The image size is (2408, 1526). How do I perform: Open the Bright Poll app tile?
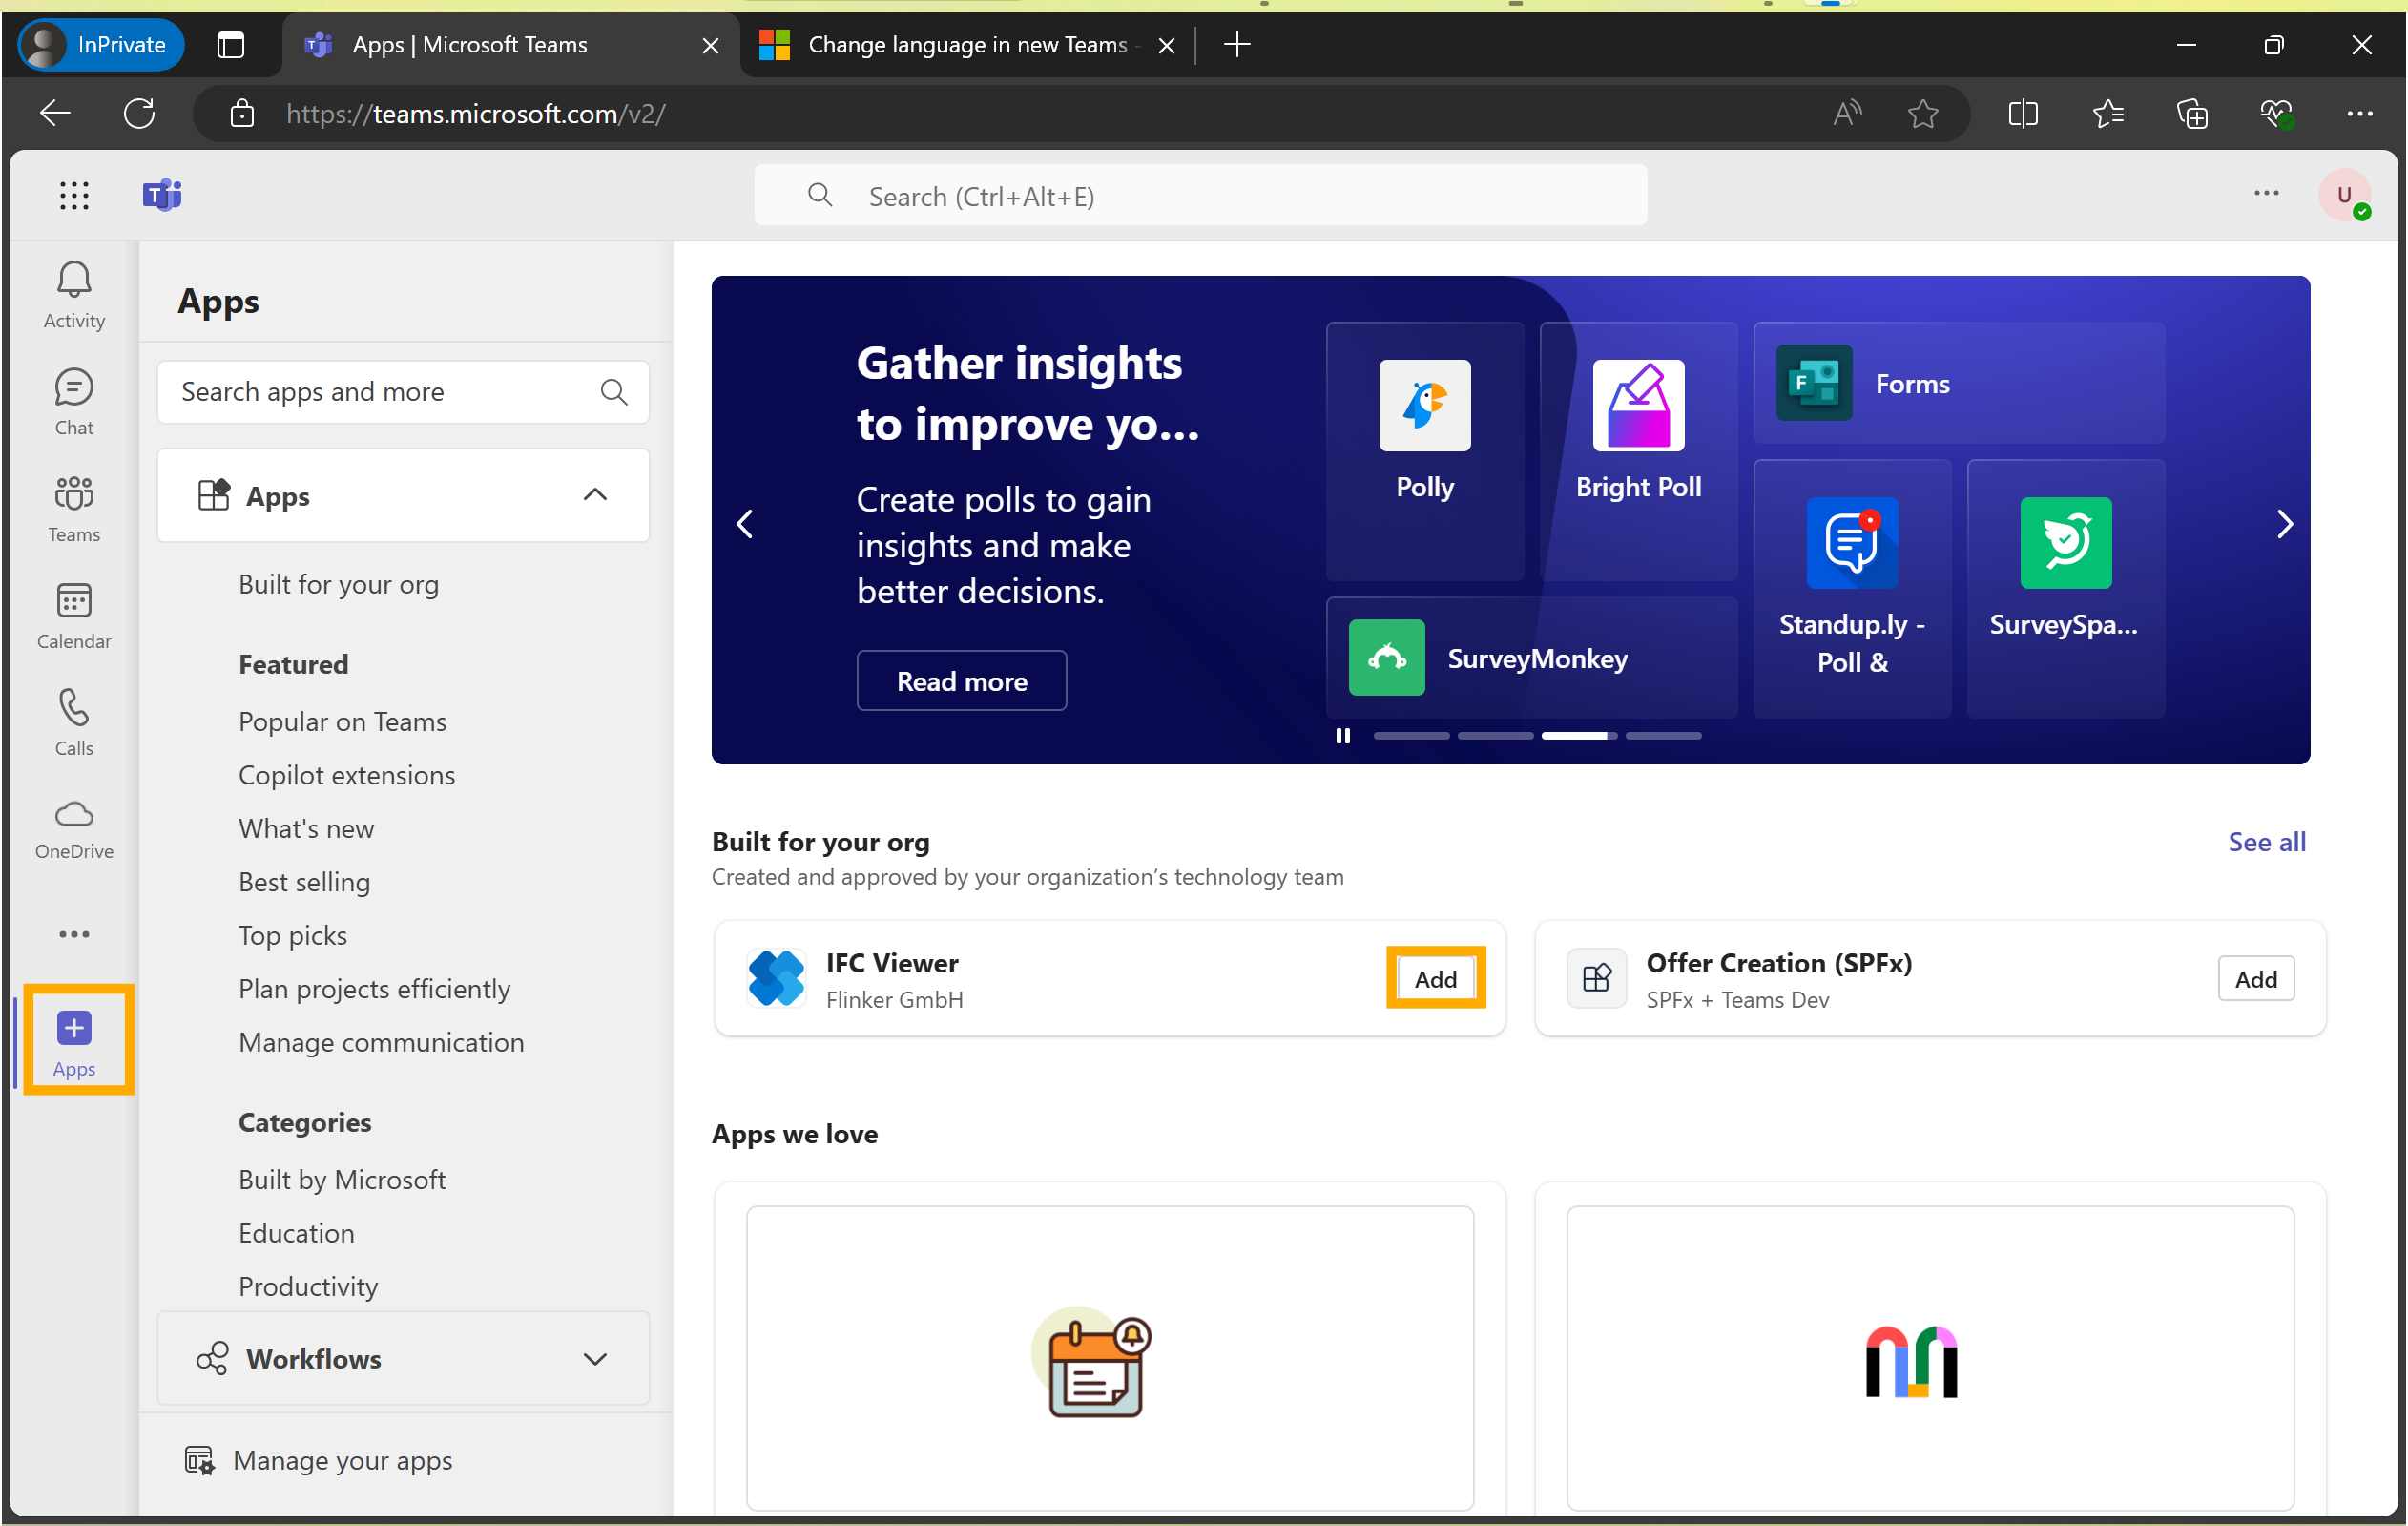tap(1638, 450)
